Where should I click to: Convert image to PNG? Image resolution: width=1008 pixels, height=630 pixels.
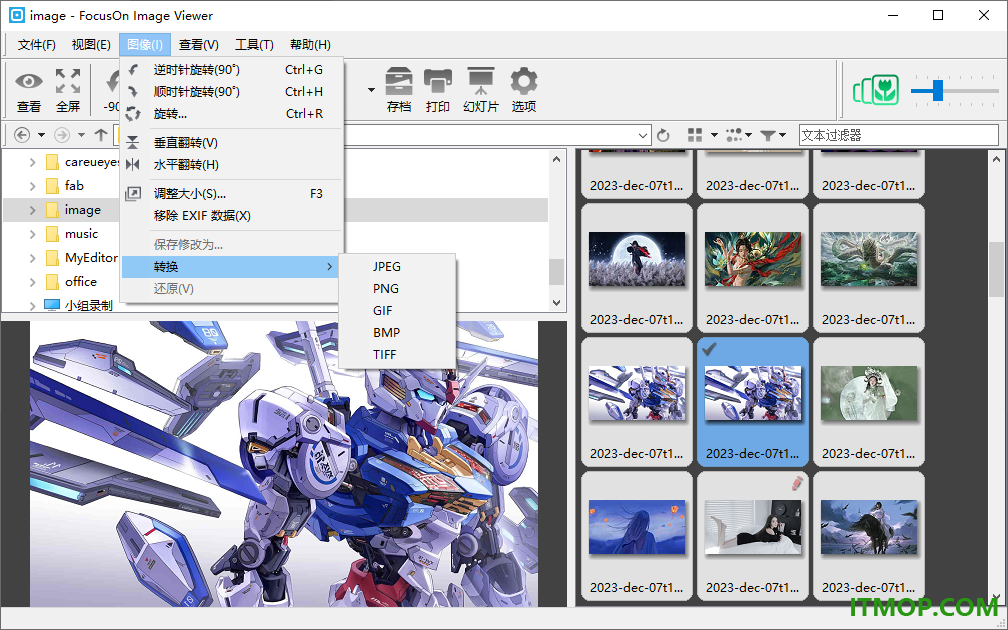[x=397, y=289]
